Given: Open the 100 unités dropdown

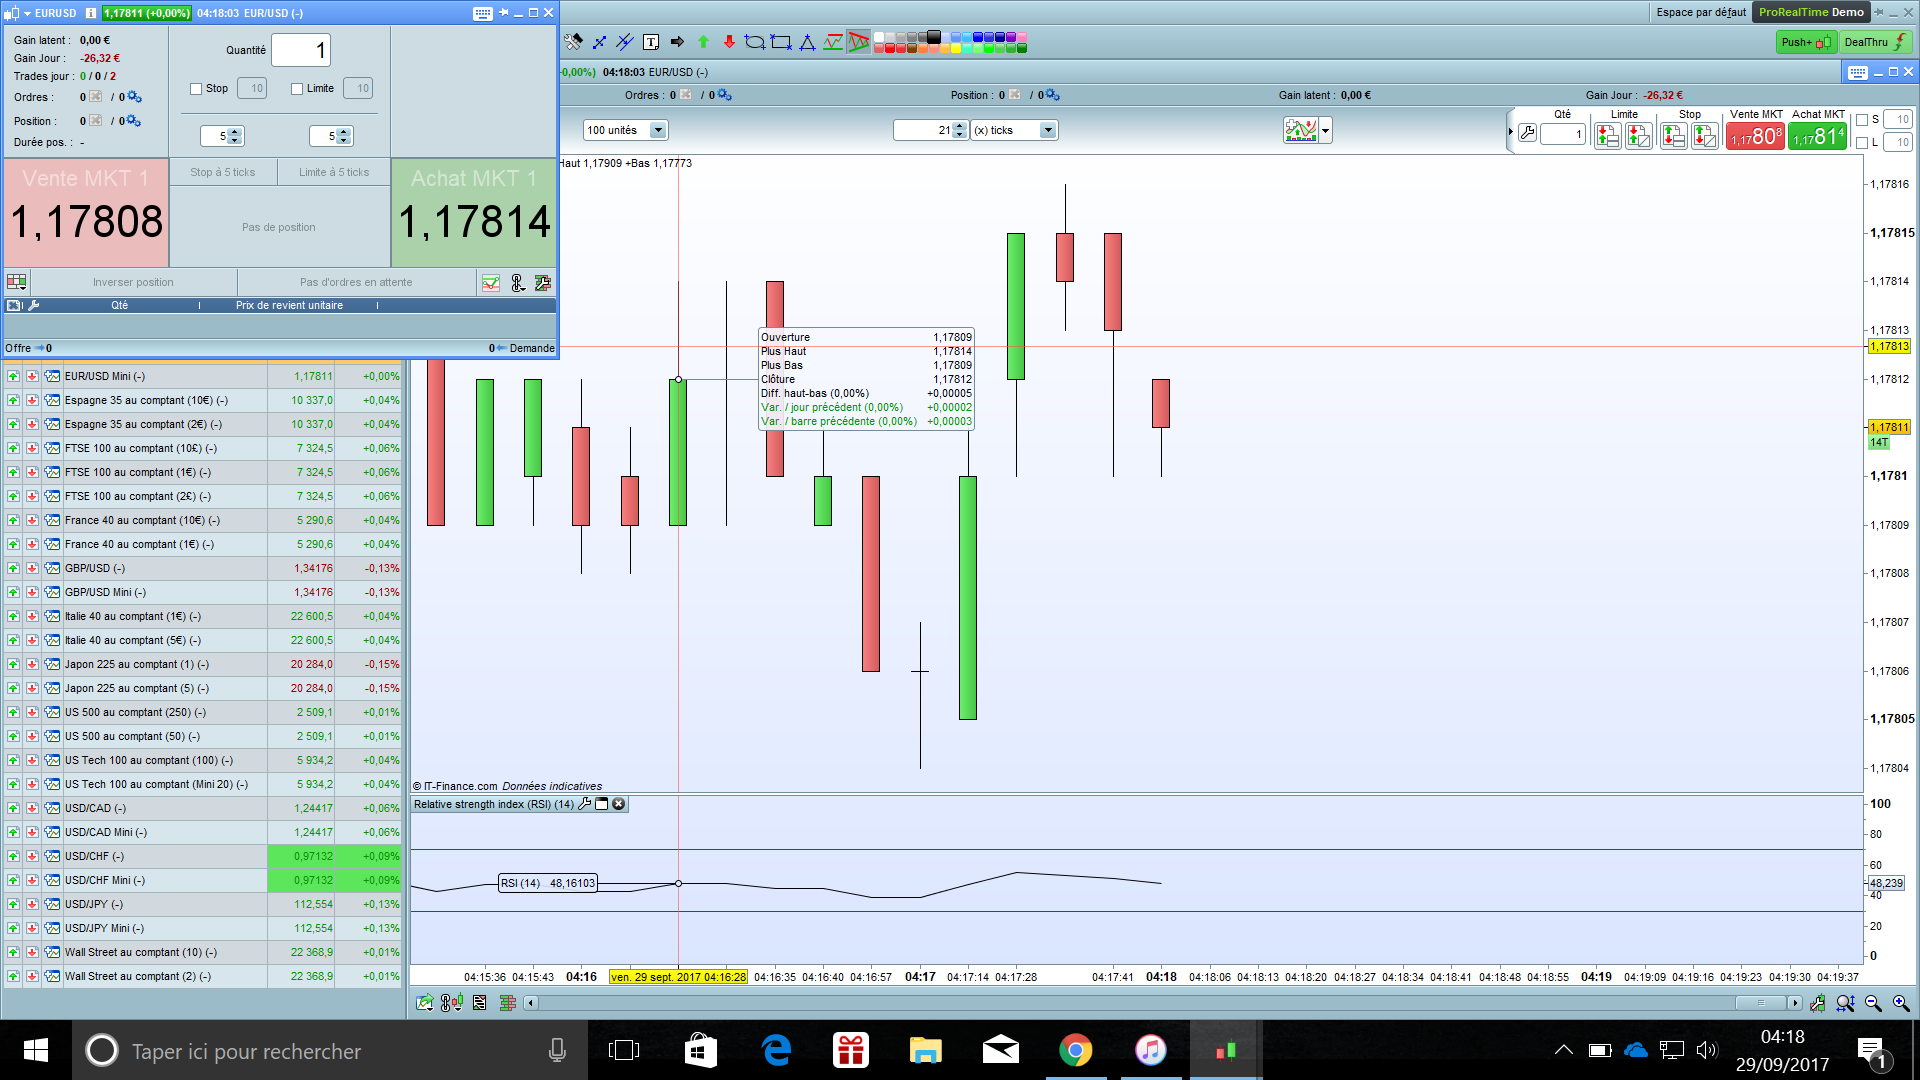Looking at the screenshot, I should (657, 130).
